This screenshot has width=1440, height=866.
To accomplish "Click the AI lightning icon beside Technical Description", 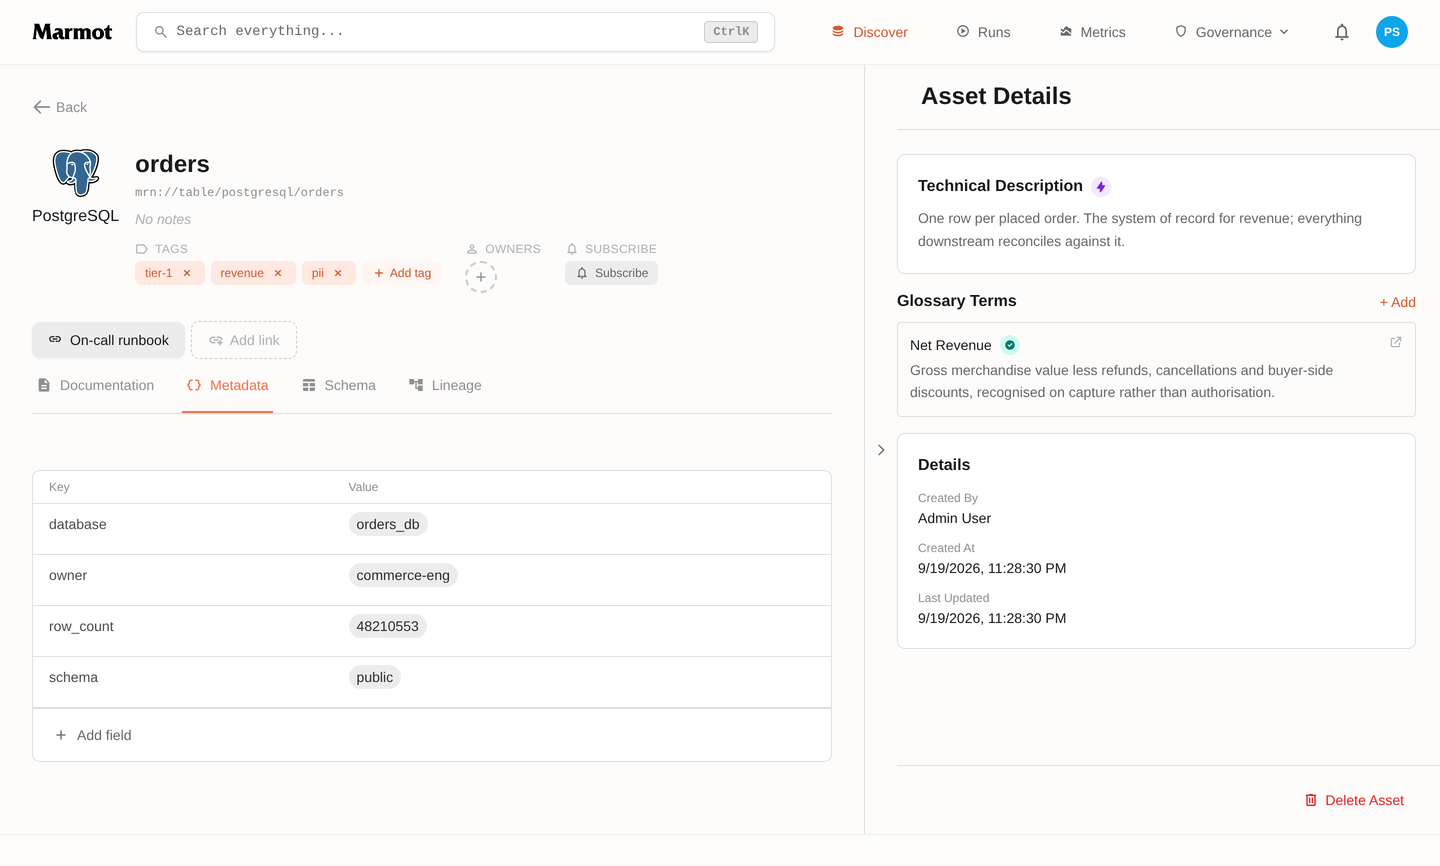I will click(1101, 187).
